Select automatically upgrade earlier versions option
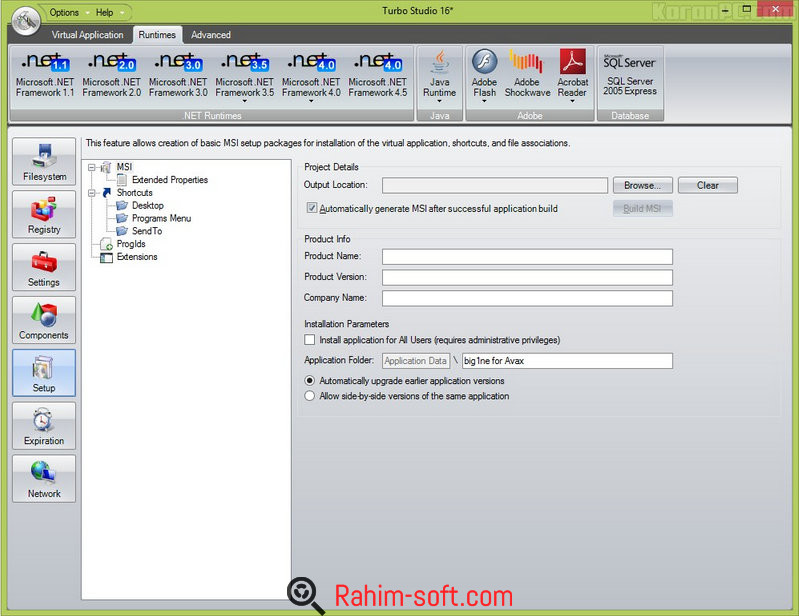This screenshot has width=799, height=616. pyautogui.click(x=309, y=381)
